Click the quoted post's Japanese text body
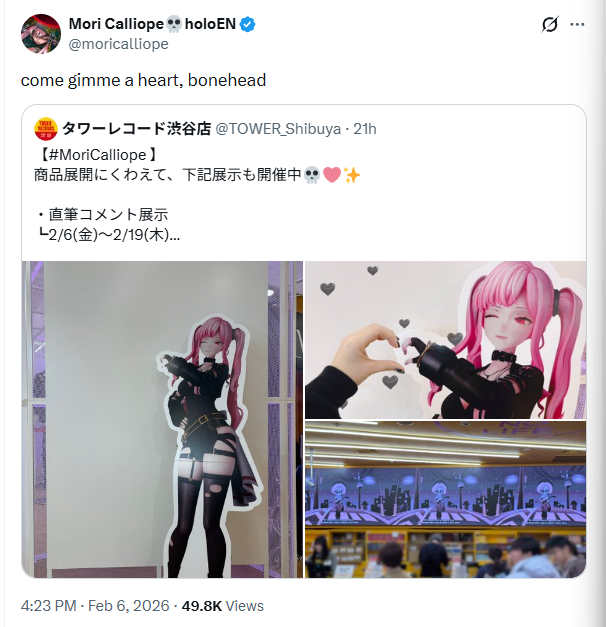Screen dimensions: 606x627 (x=197, y=195)
